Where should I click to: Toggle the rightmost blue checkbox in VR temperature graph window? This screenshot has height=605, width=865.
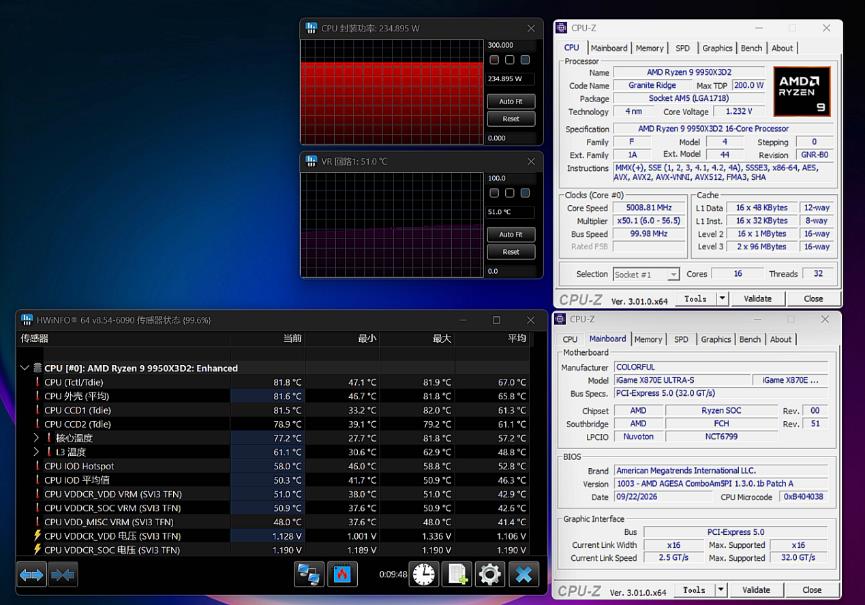coord(525,192)
